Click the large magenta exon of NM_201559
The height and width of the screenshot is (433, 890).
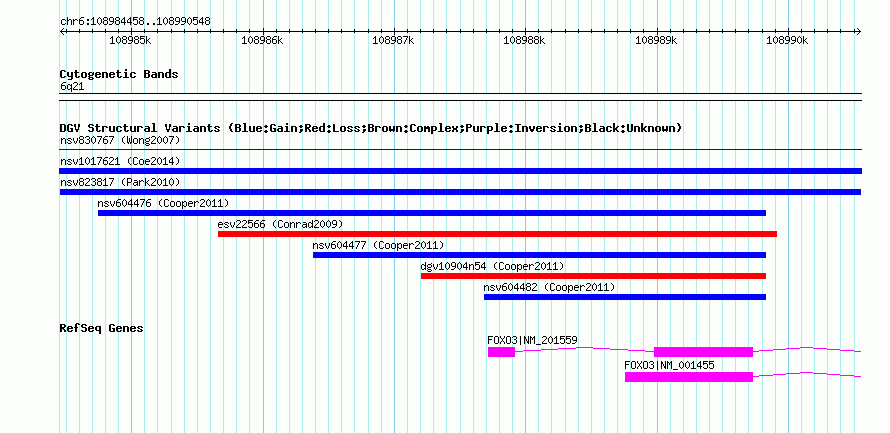coord(703,352)
